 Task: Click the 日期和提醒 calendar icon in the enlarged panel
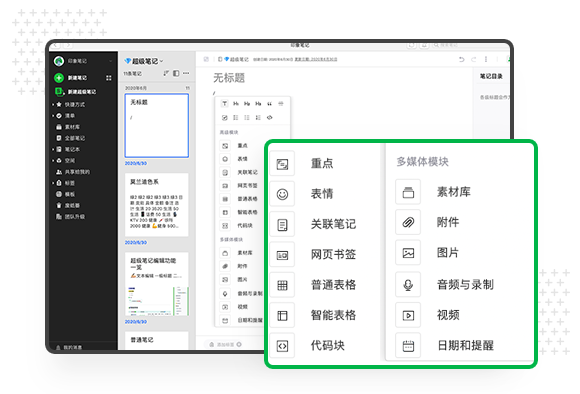coord(408,346)
